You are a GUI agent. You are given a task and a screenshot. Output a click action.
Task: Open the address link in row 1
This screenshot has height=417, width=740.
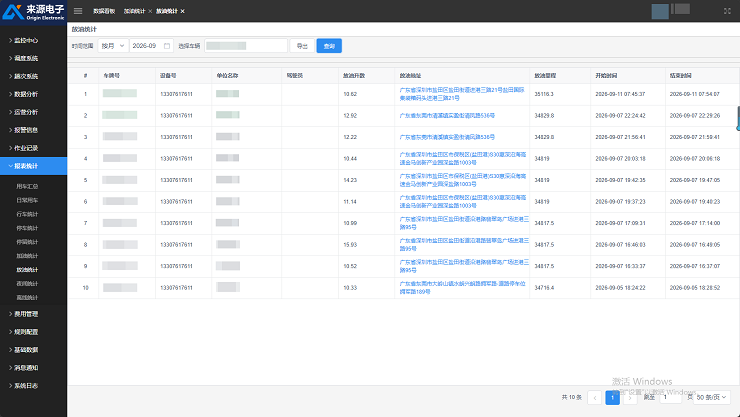(x=462, y=94)
